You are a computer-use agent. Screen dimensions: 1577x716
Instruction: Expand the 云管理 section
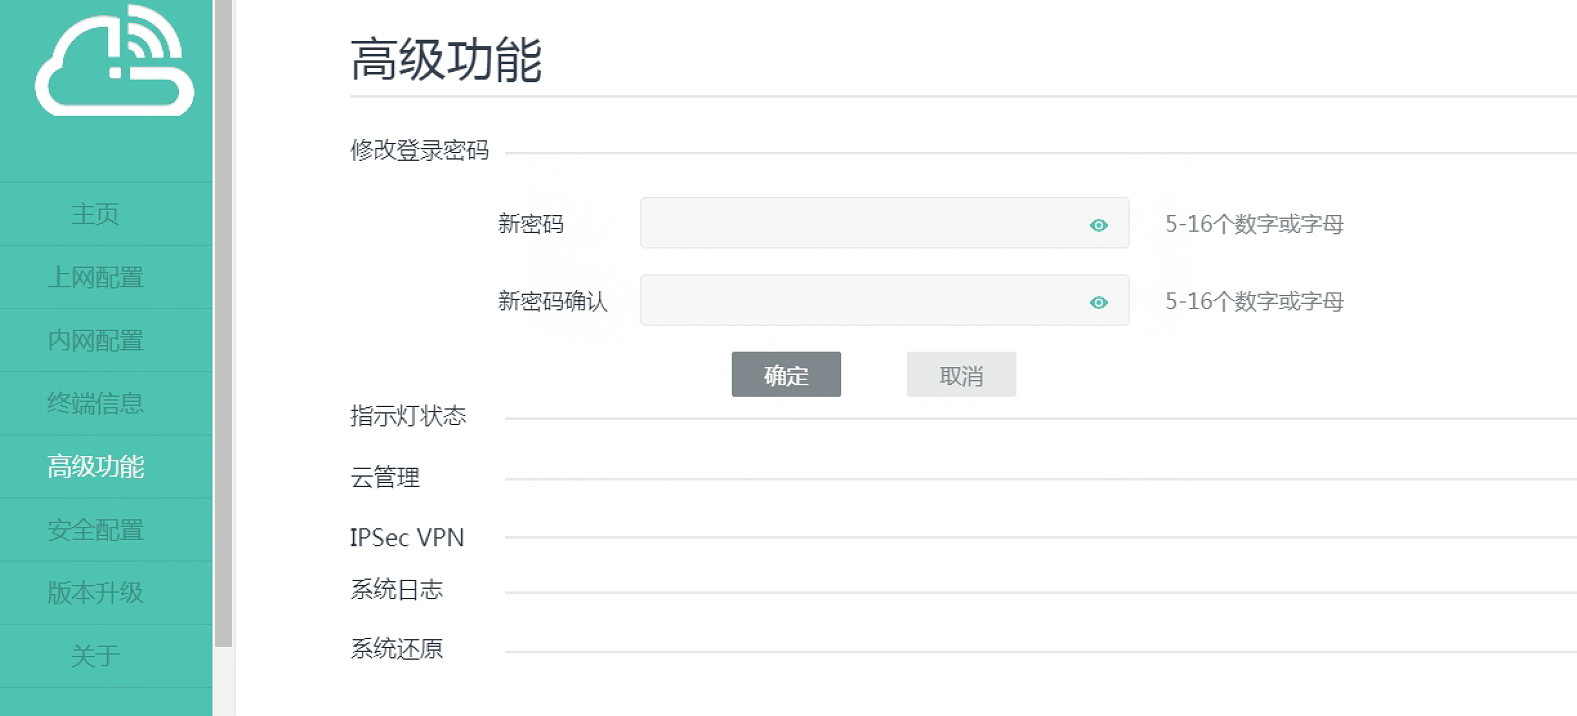385,478
